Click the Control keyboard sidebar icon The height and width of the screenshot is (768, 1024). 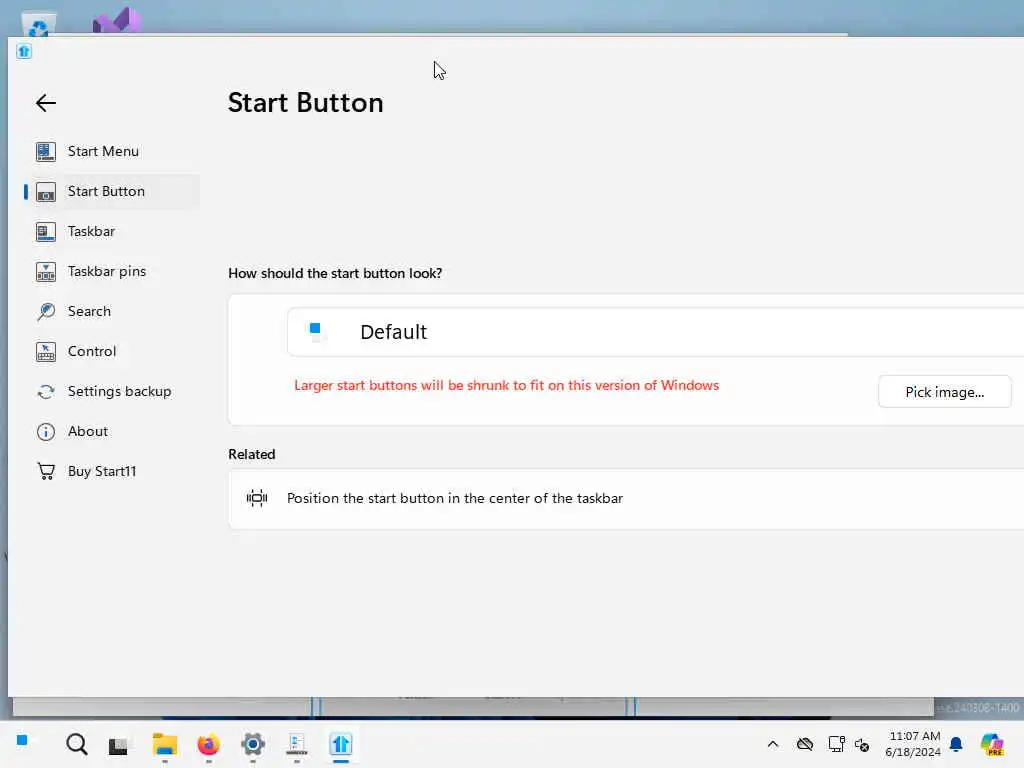[x=46, y=352]
